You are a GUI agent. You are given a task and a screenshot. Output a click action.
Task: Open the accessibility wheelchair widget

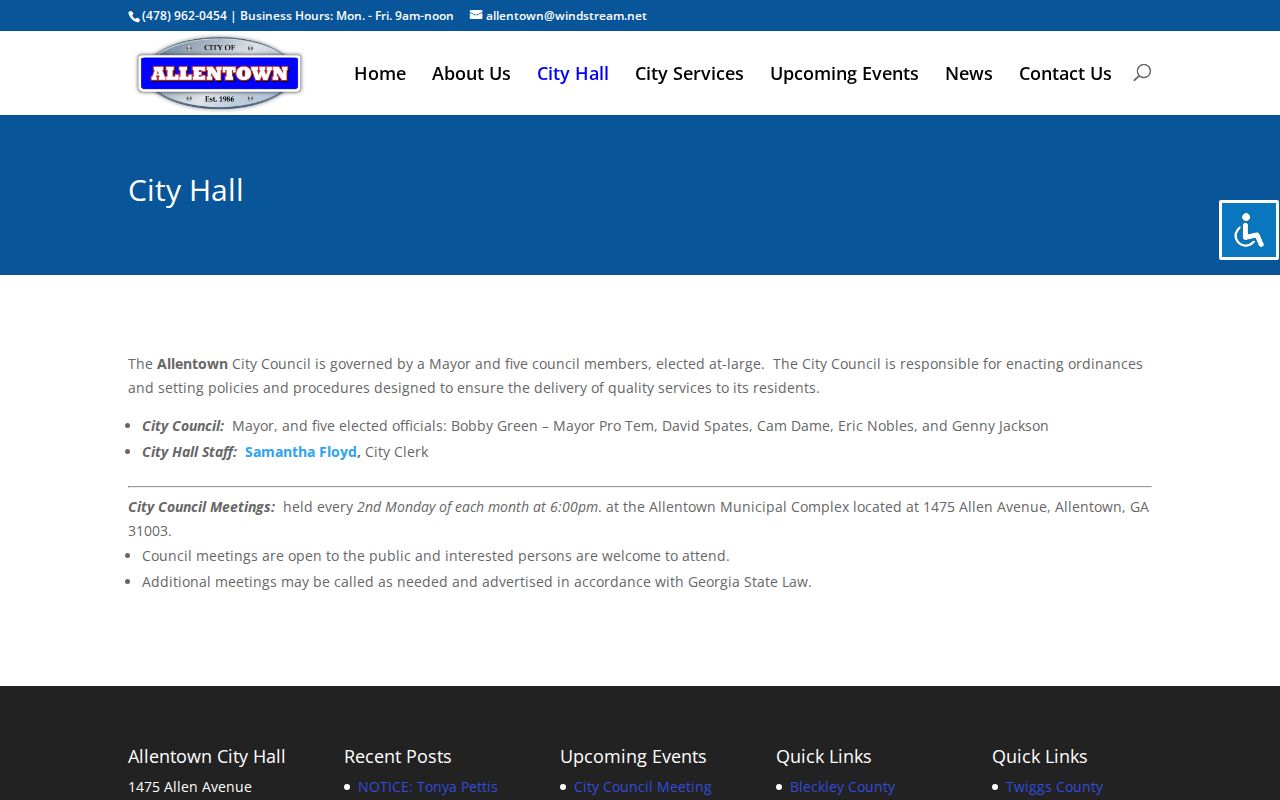(1249, 230)
